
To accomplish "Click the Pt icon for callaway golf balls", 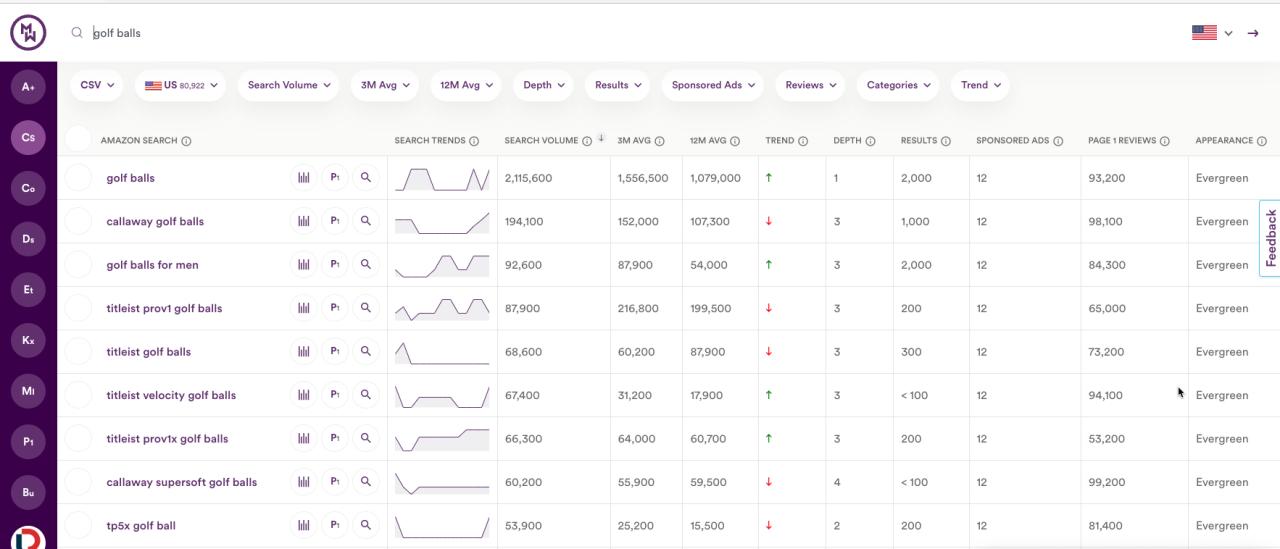I will (335, 221).
